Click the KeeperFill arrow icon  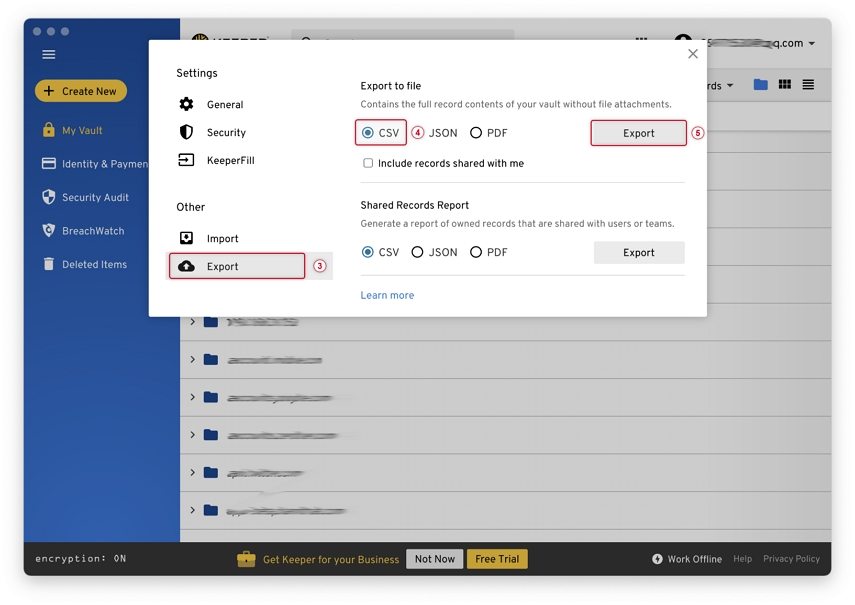(x=186, y=160)
